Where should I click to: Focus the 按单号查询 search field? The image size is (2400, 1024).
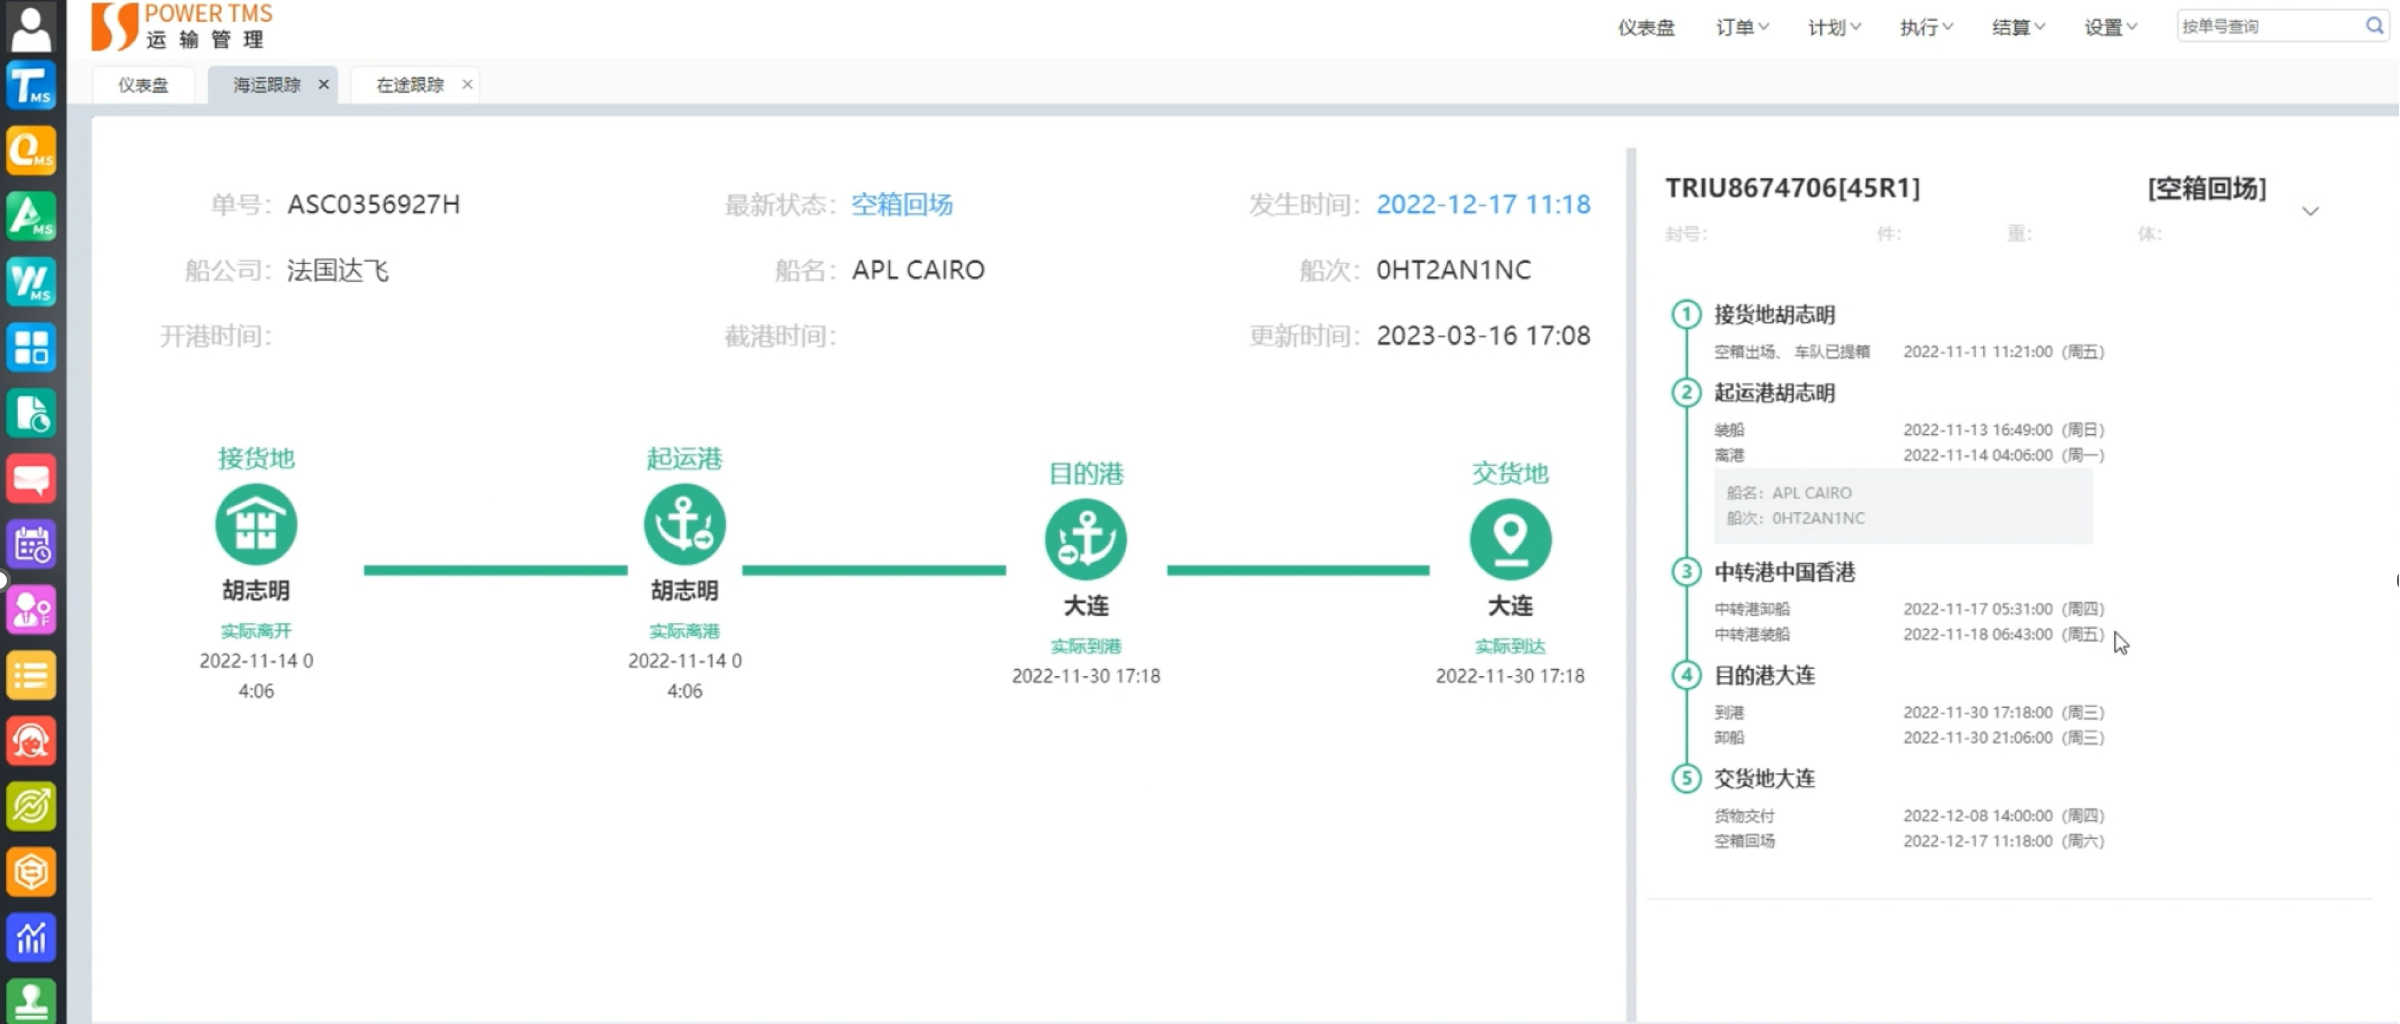click(2268, 26)
